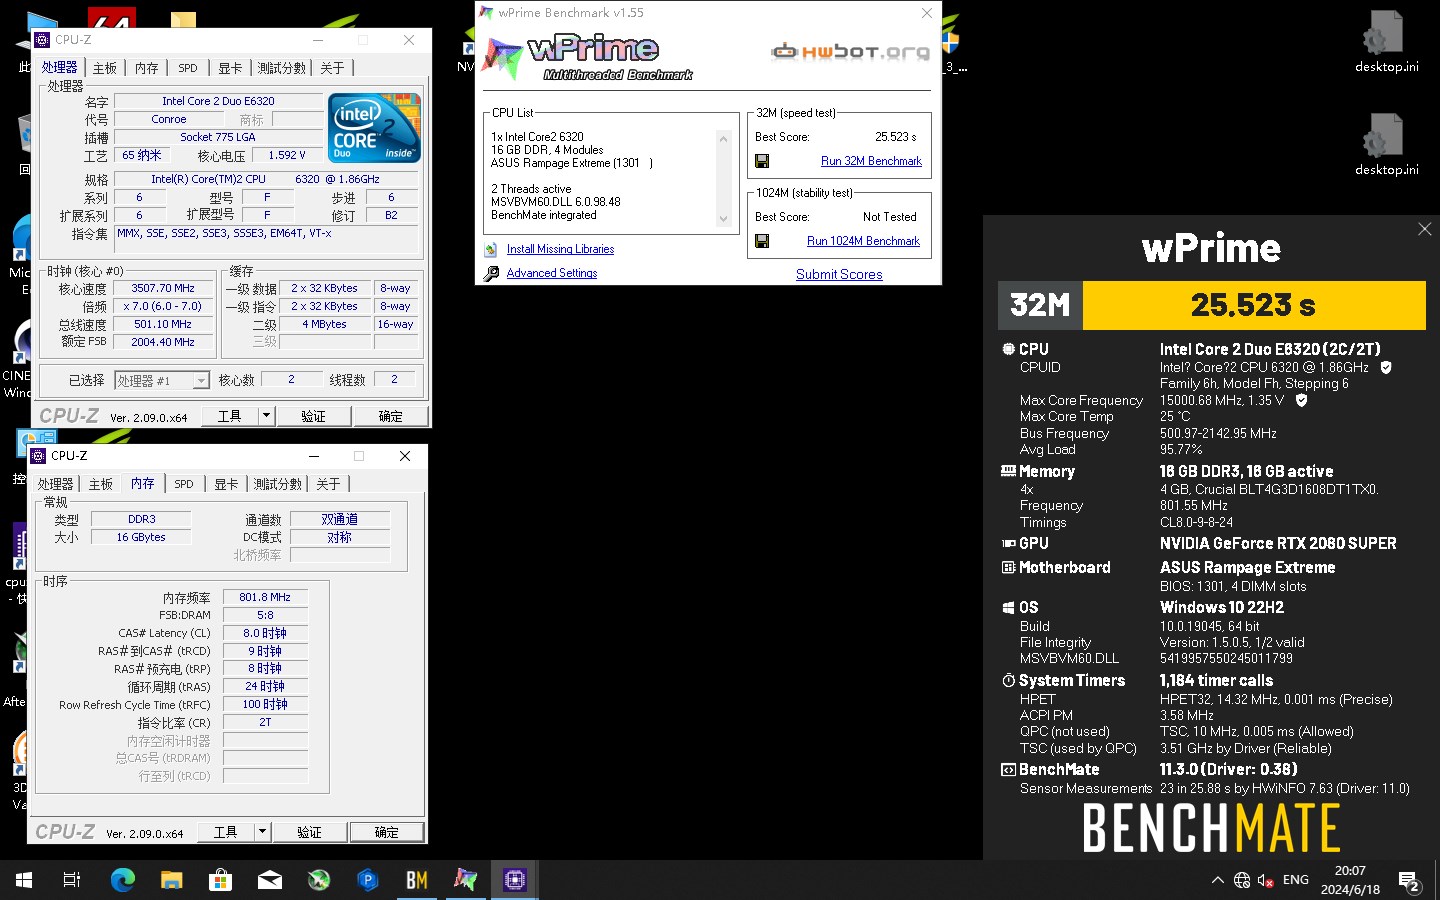
Task: Click the CPU List scrollbar up arrow
Action: [x=723, y=139]
